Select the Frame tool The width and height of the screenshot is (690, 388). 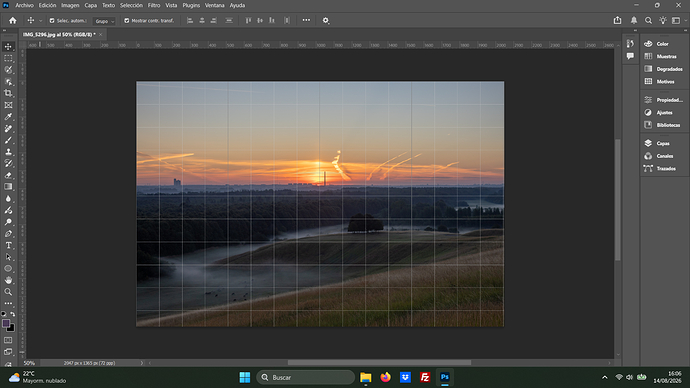8,105
